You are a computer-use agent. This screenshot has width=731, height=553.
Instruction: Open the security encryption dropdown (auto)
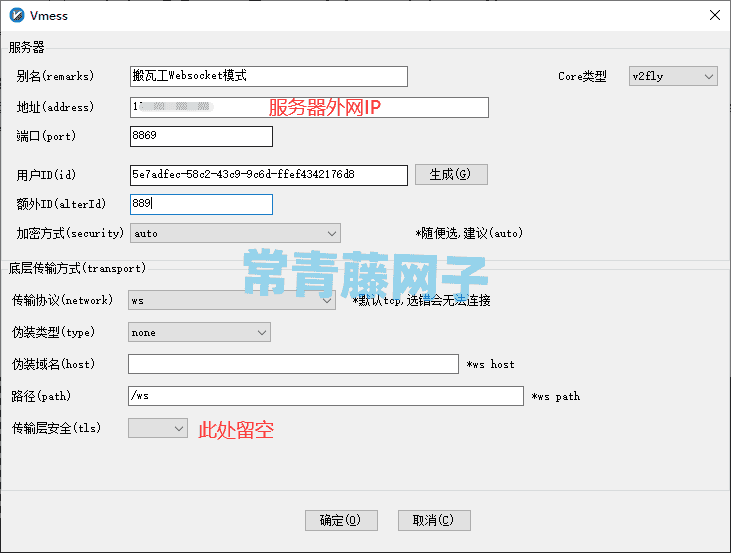click(x=235, y=233)
